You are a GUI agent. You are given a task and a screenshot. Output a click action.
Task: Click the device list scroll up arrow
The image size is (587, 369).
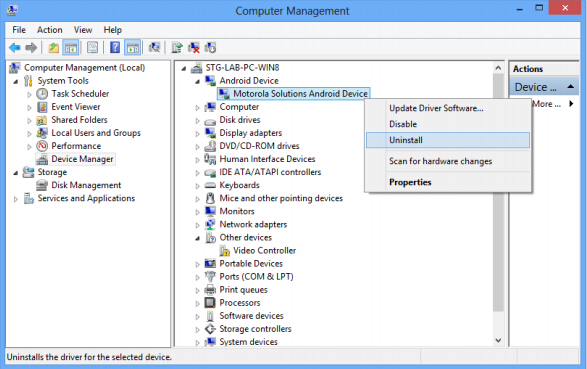[498, 68]
